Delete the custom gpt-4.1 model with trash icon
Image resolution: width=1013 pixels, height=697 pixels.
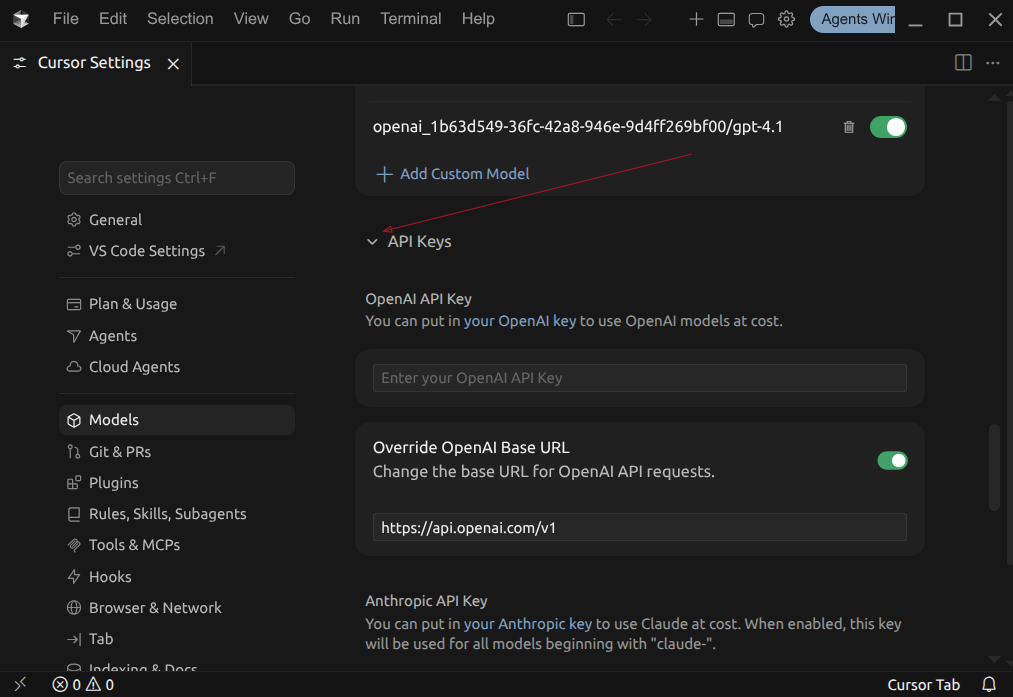coord(849,127)
